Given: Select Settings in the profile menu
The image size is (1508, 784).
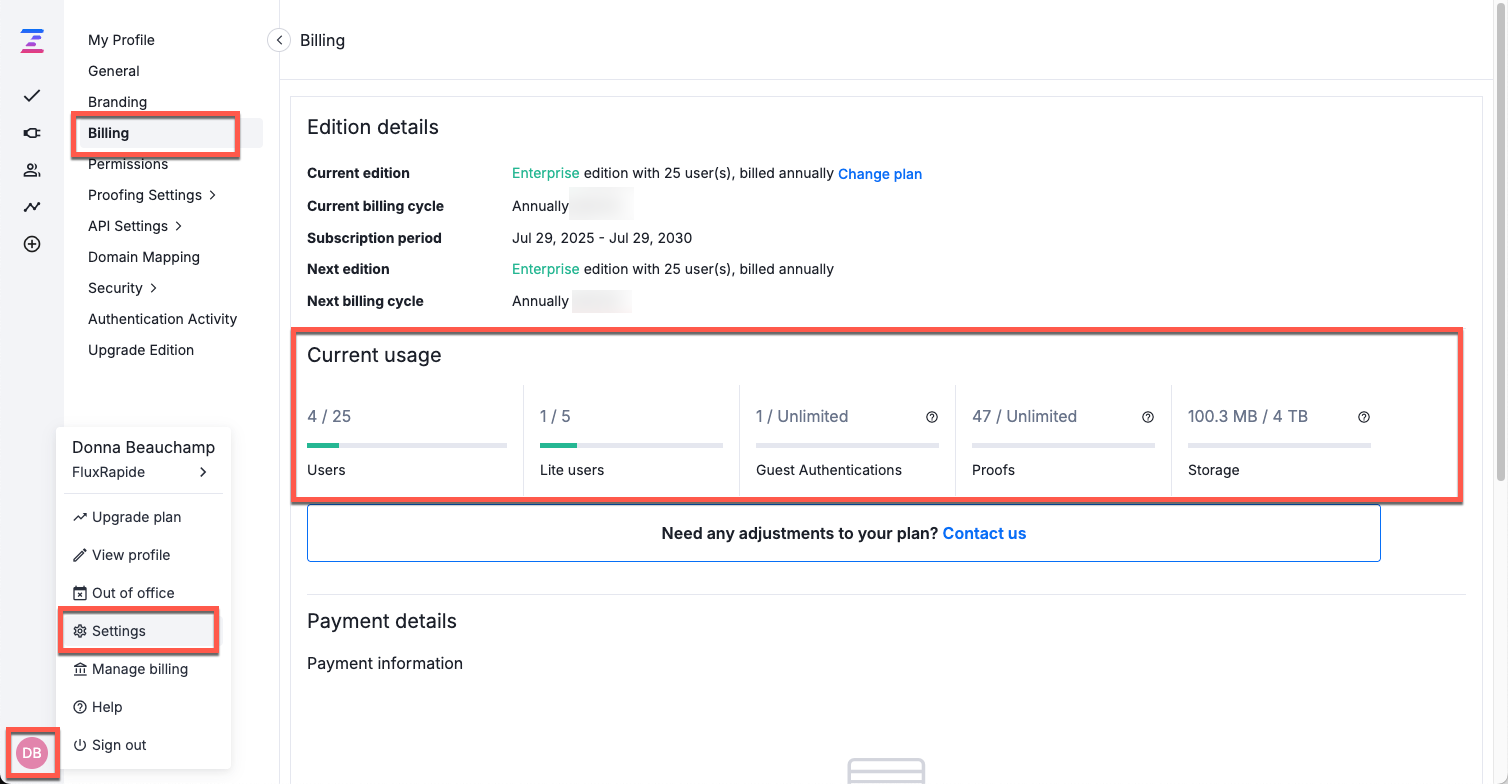Looking at the screenshot, I should pyautogui.click(x=118, y=631).
